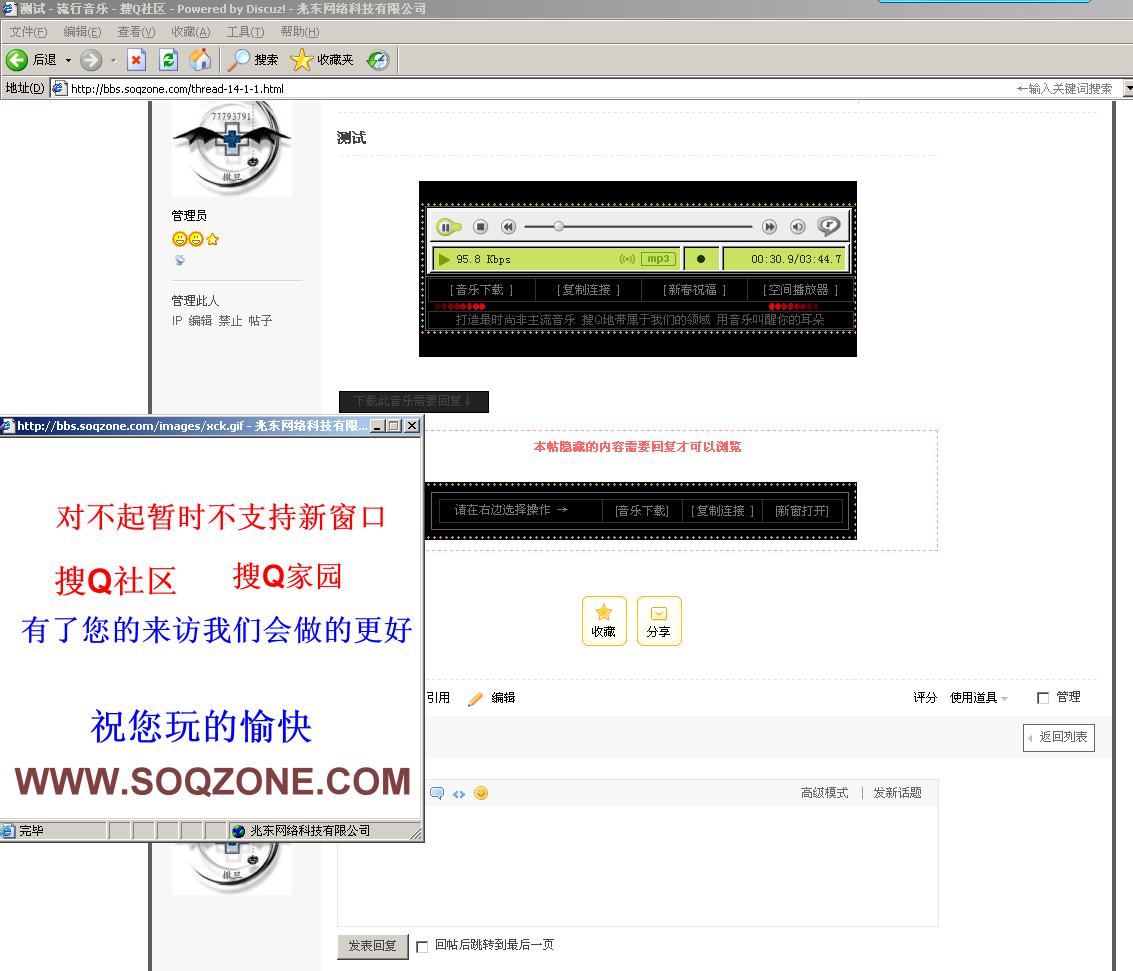This screenshot has width=1133, height=971.
Task: Click the 高级模式 link
Action: tap(824, 793)
